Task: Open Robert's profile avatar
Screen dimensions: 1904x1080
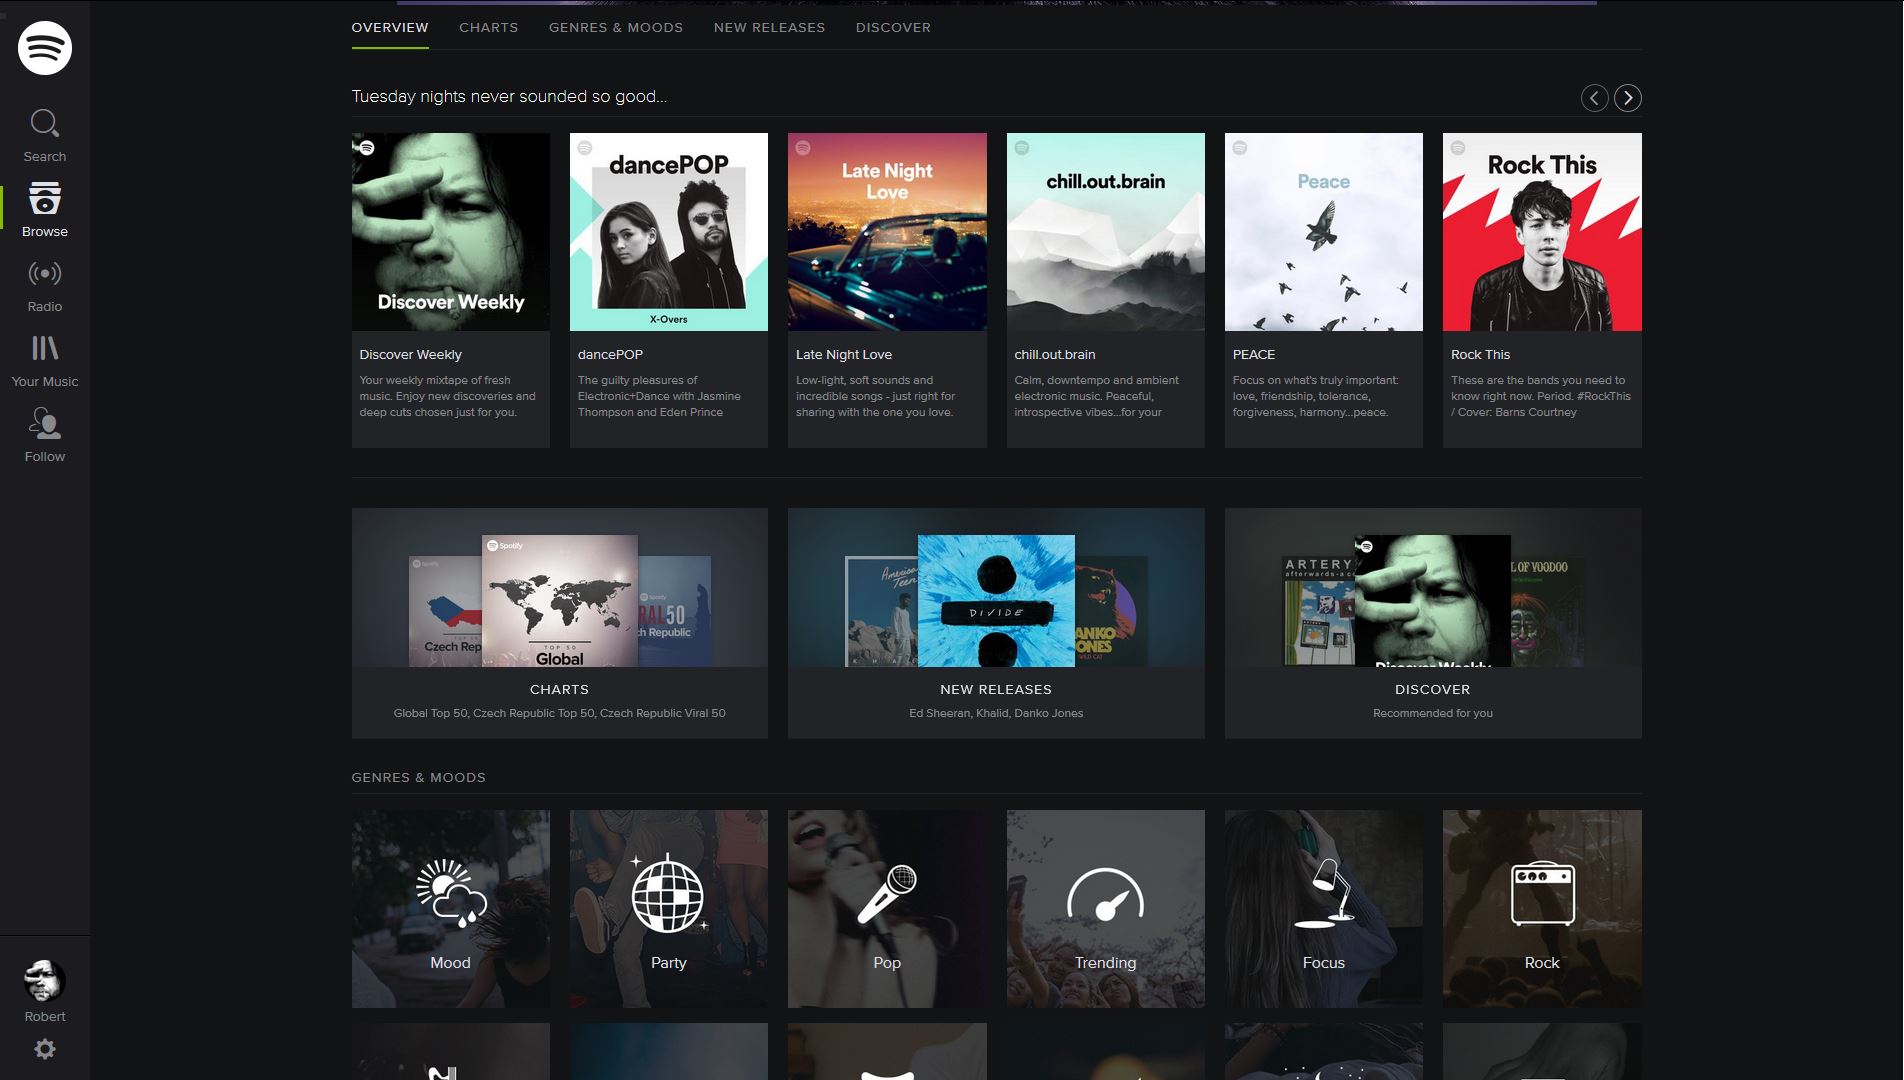Action: tap(45, 981)
